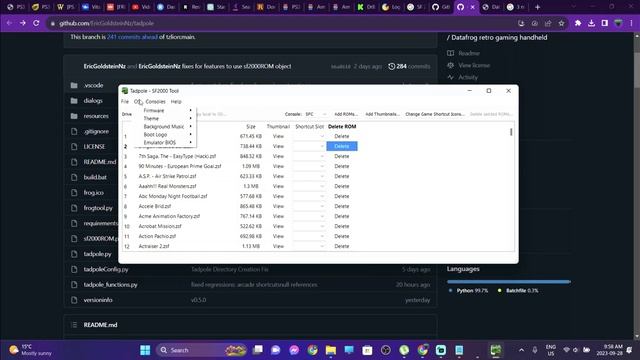This screenshot has width=640, height=360.
Task: Go forward in the browser
Action: 23,23
